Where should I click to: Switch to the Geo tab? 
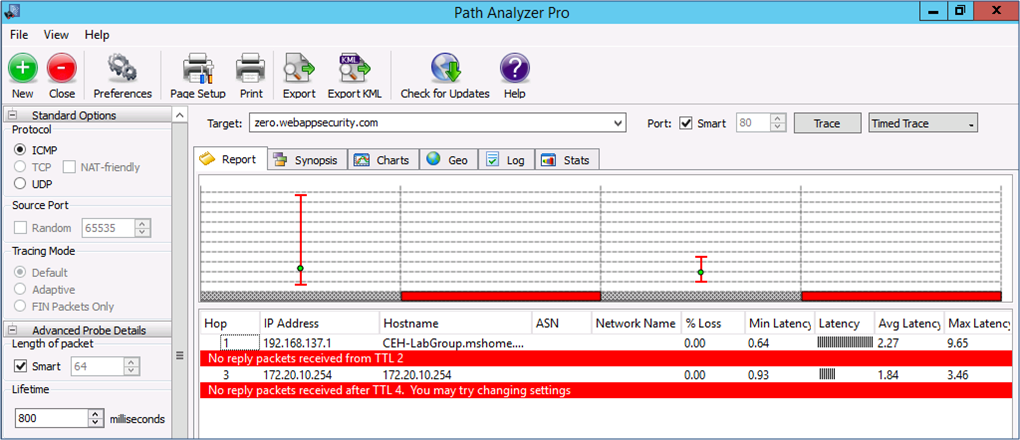coord(448,160)
